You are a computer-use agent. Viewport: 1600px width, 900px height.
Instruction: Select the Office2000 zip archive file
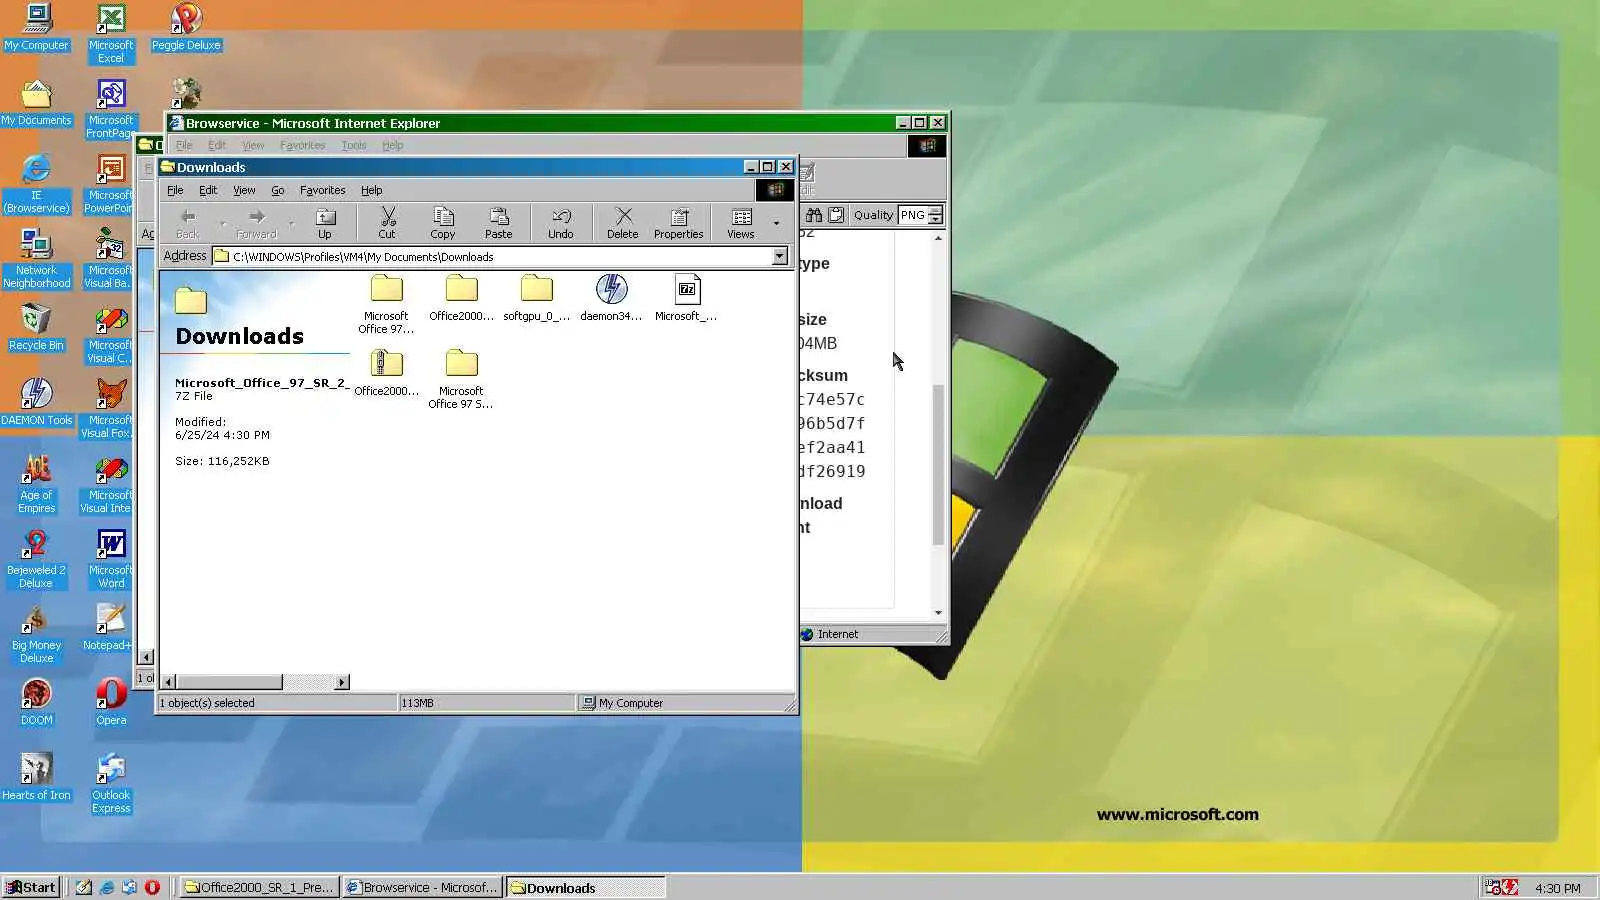pyautogui.click(x=386, y=373)
